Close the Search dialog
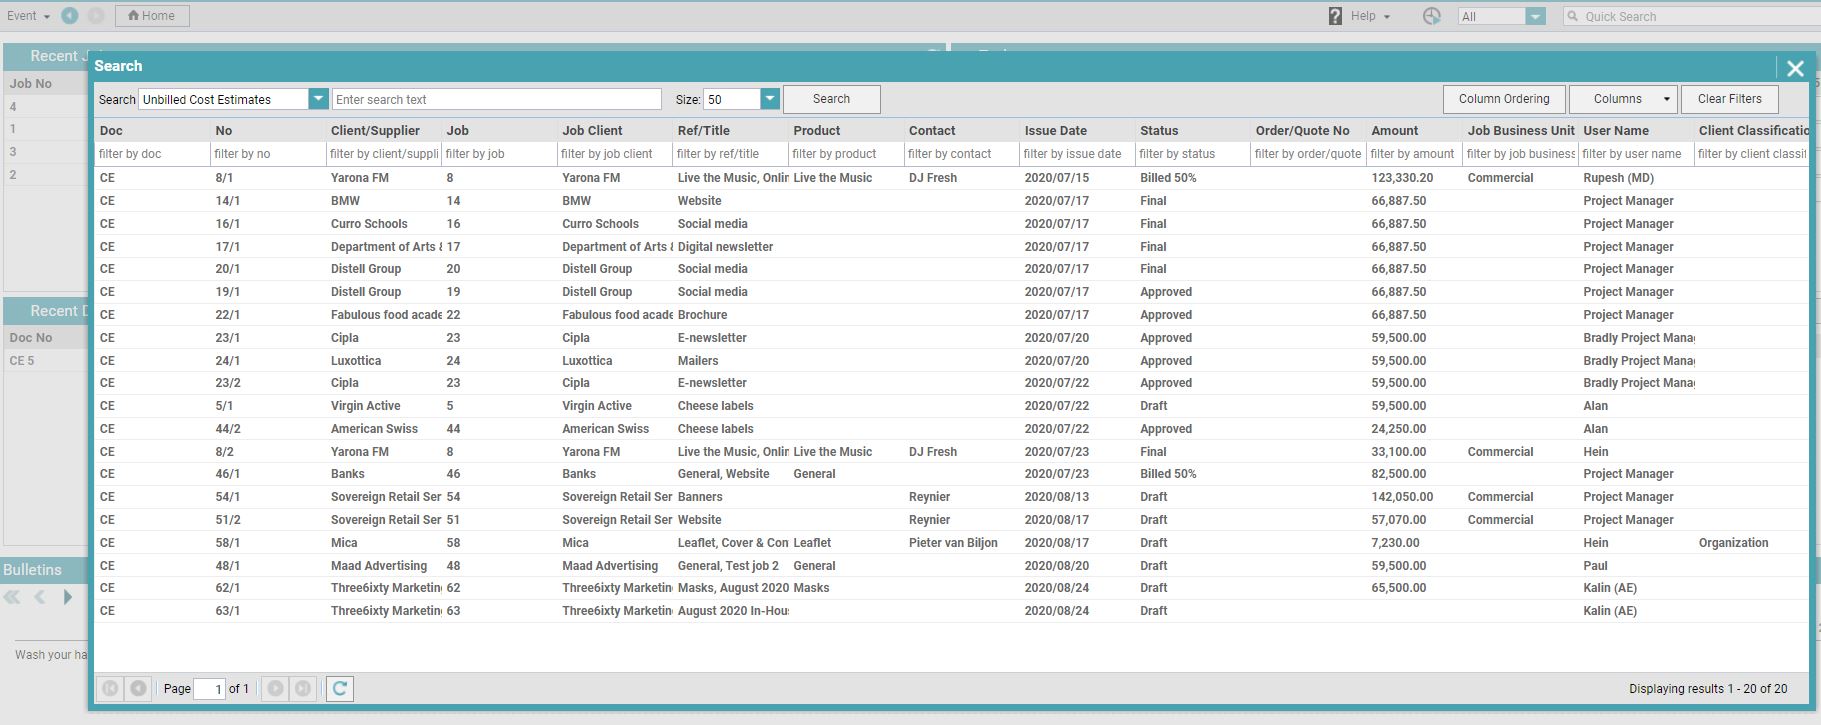 pyautogui.click(x=1795, y=68)
